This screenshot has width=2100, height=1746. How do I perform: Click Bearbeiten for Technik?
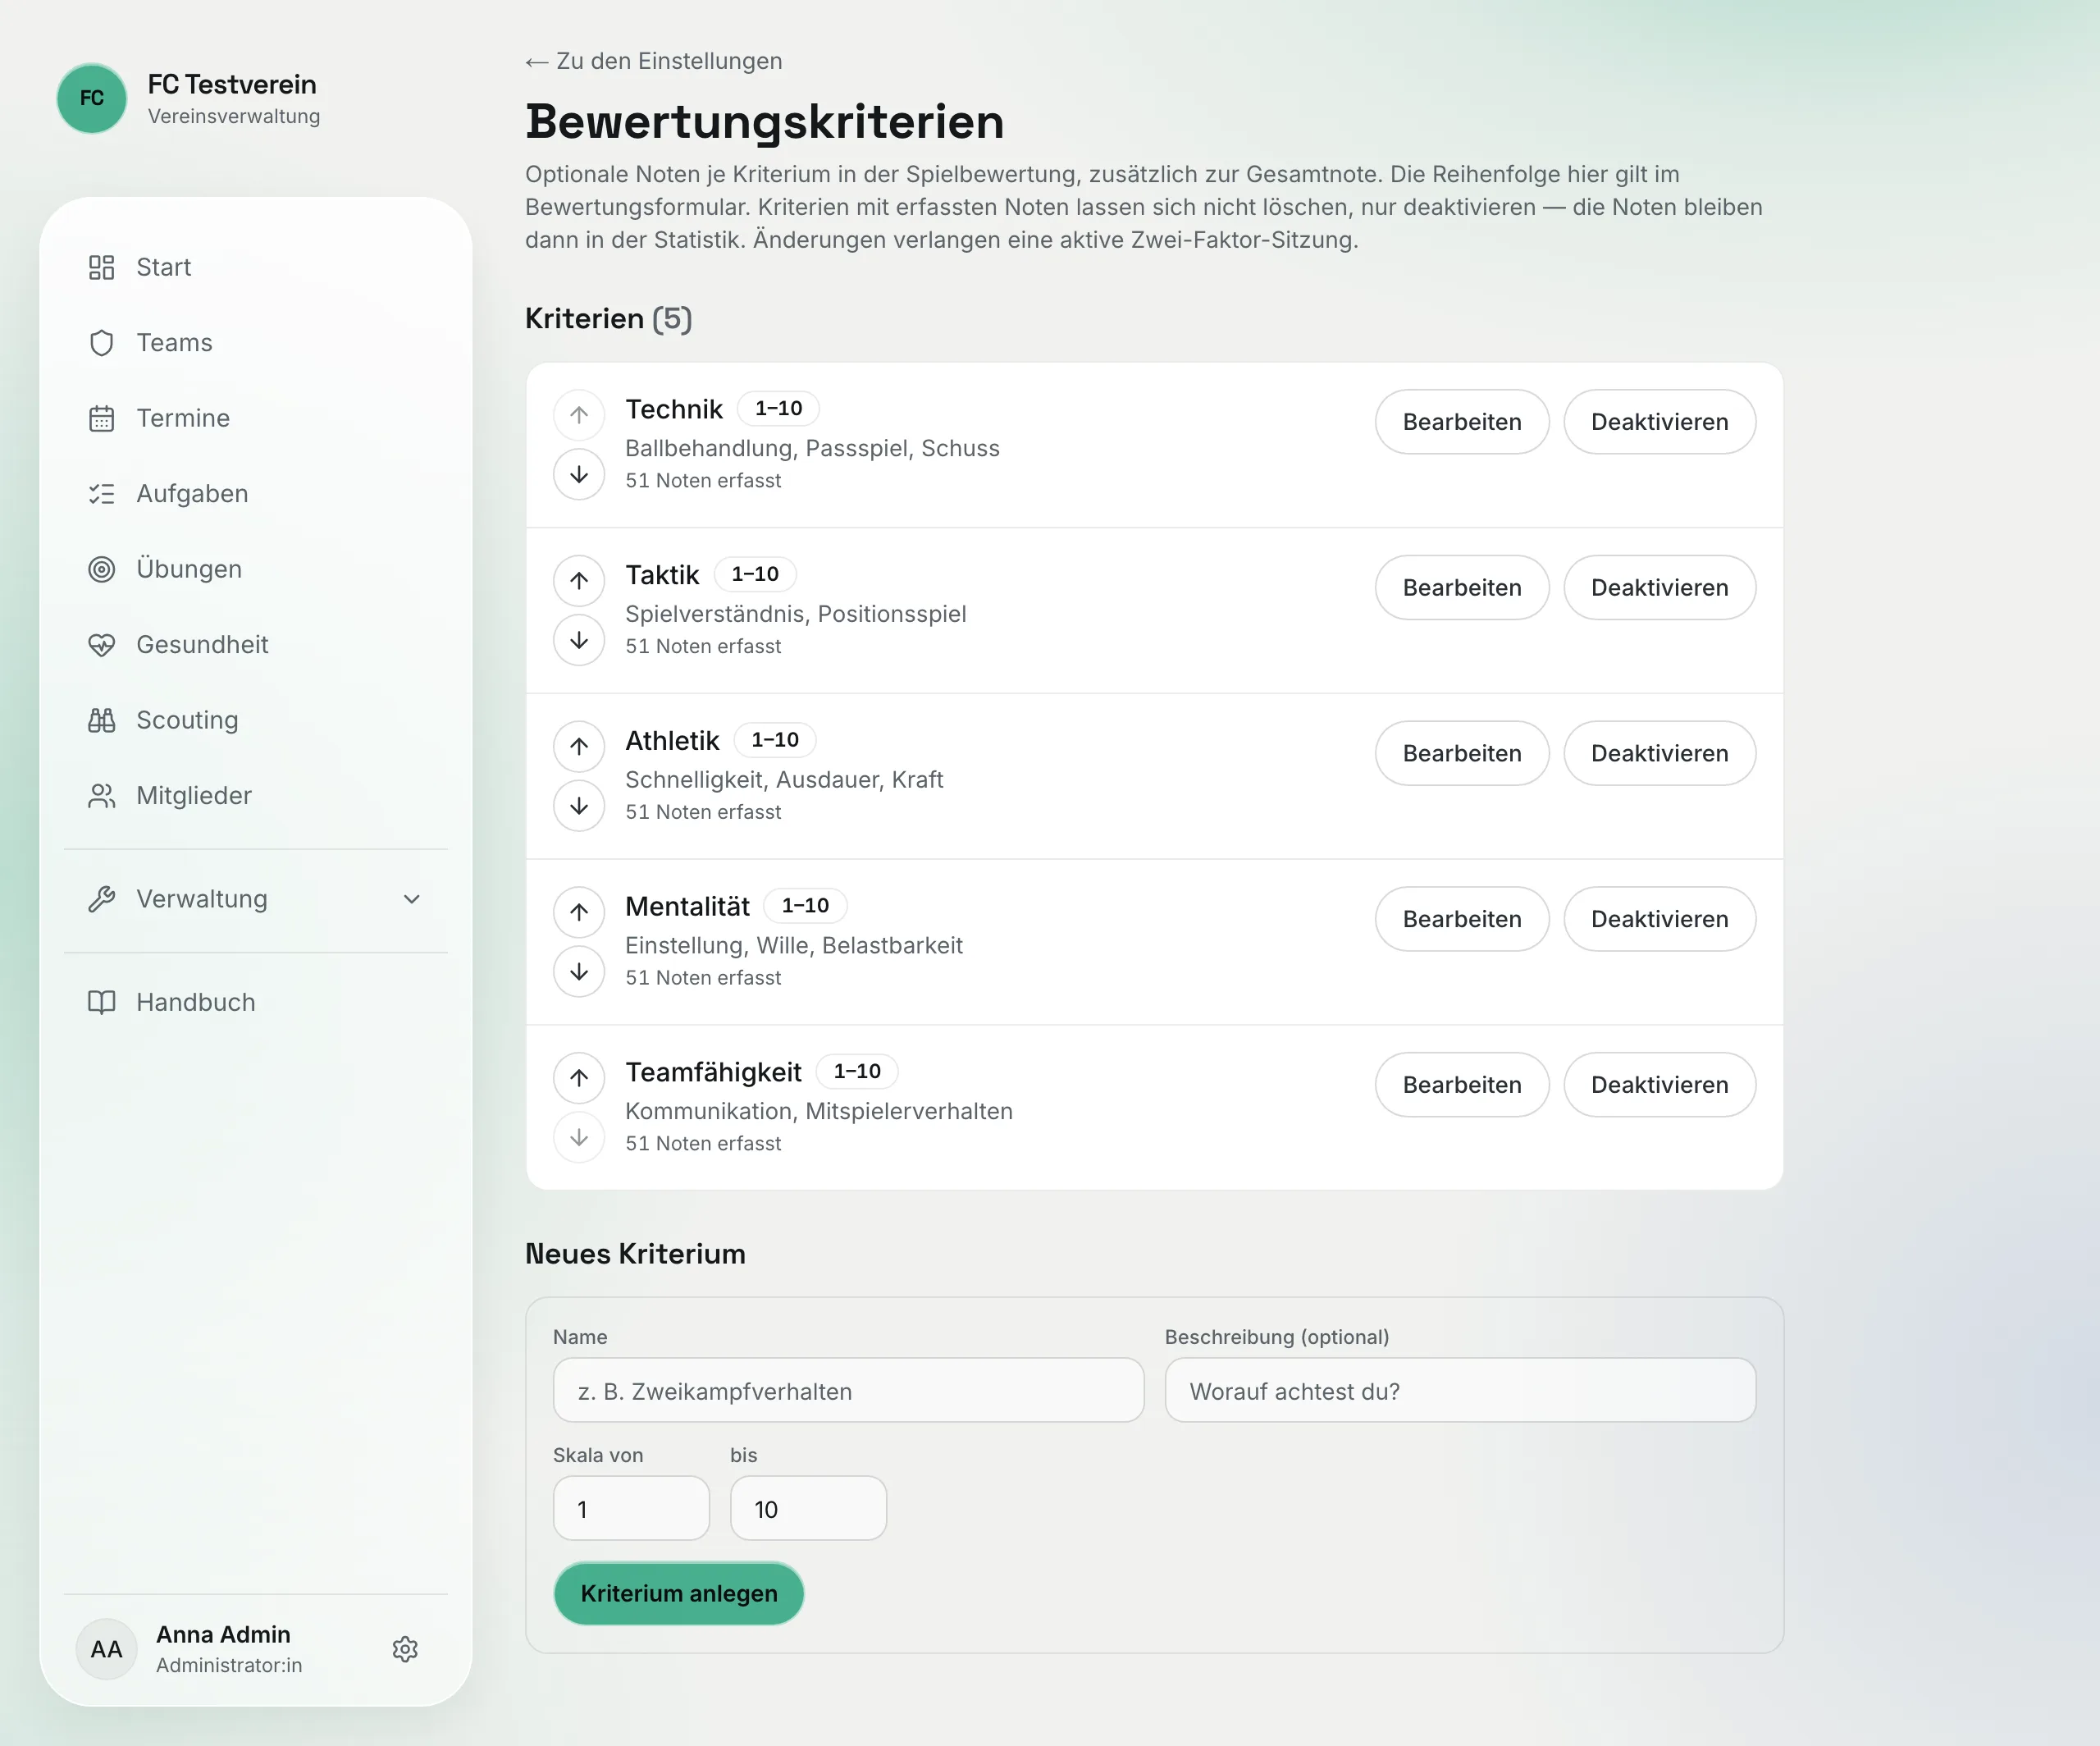1462,422
